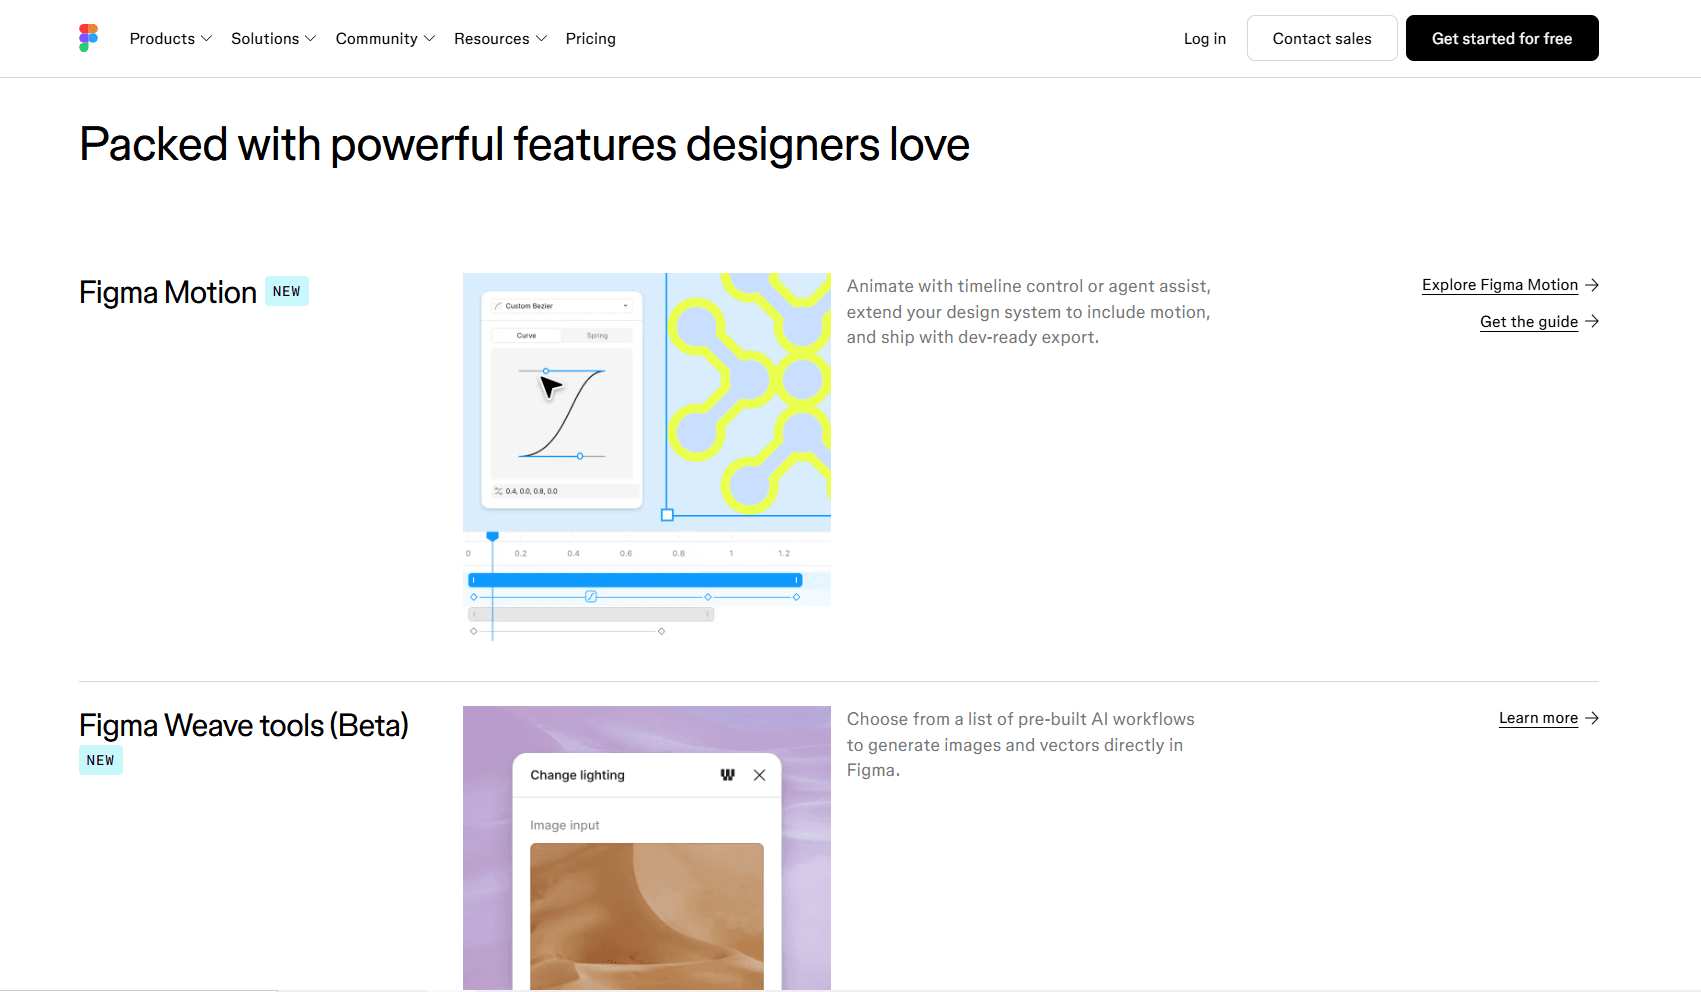The height and width of the screenshot is (992, 1701).
Task: Open the Custom Bezier dropdown
Action: click(x=562, y=306)
